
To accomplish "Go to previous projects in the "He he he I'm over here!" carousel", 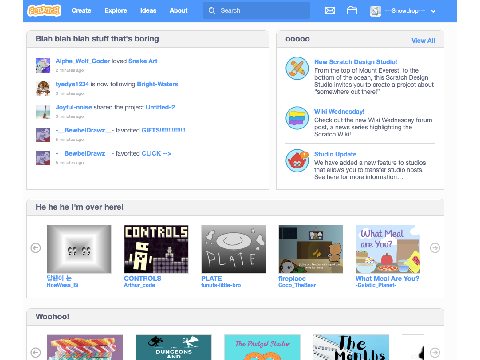I will [36, 248].
